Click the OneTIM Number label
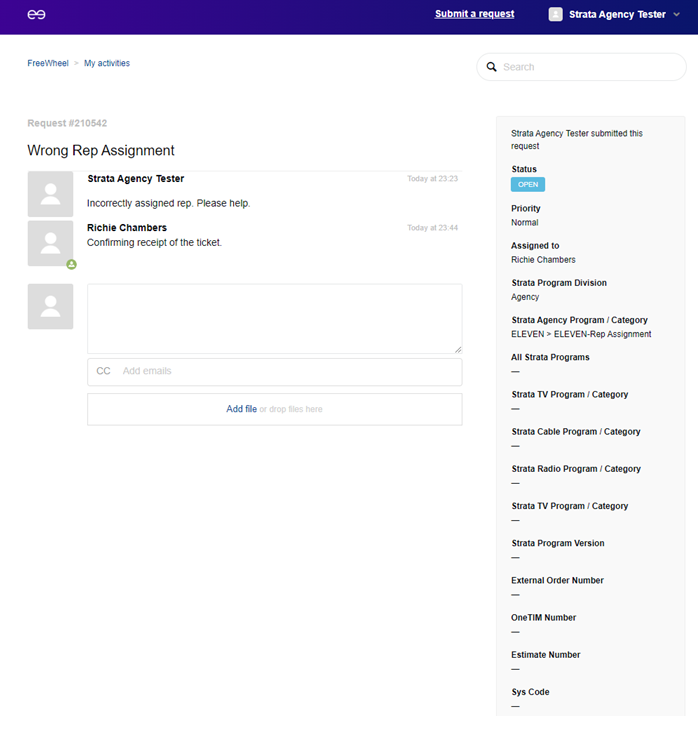 coord(543,618)
